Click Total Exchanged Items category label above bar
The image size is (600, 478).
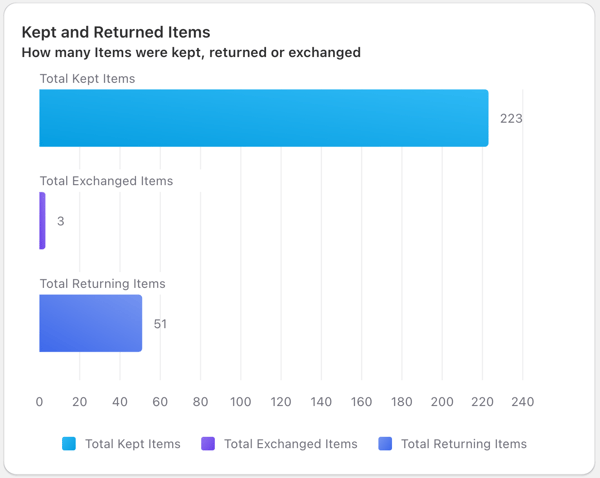point(106,181)
